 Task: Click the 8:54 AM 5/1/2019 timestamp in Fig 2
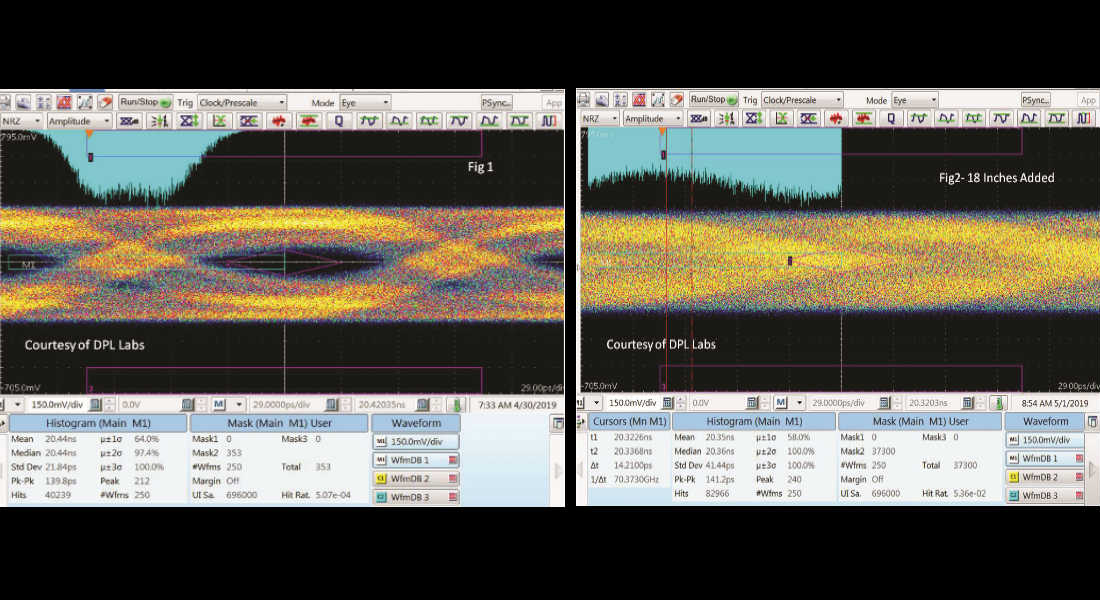click(x=1054, y=403)
